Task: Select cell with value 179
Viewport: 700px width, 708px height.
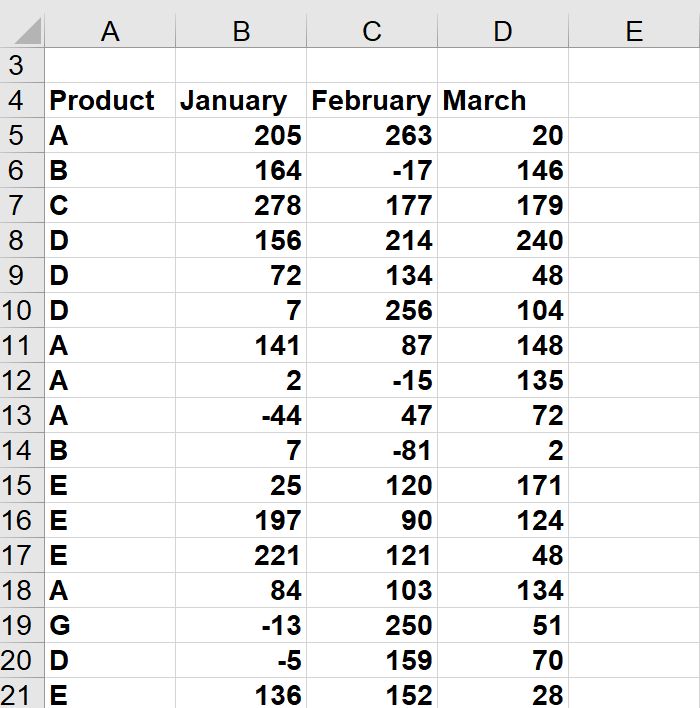Action: 503,205
